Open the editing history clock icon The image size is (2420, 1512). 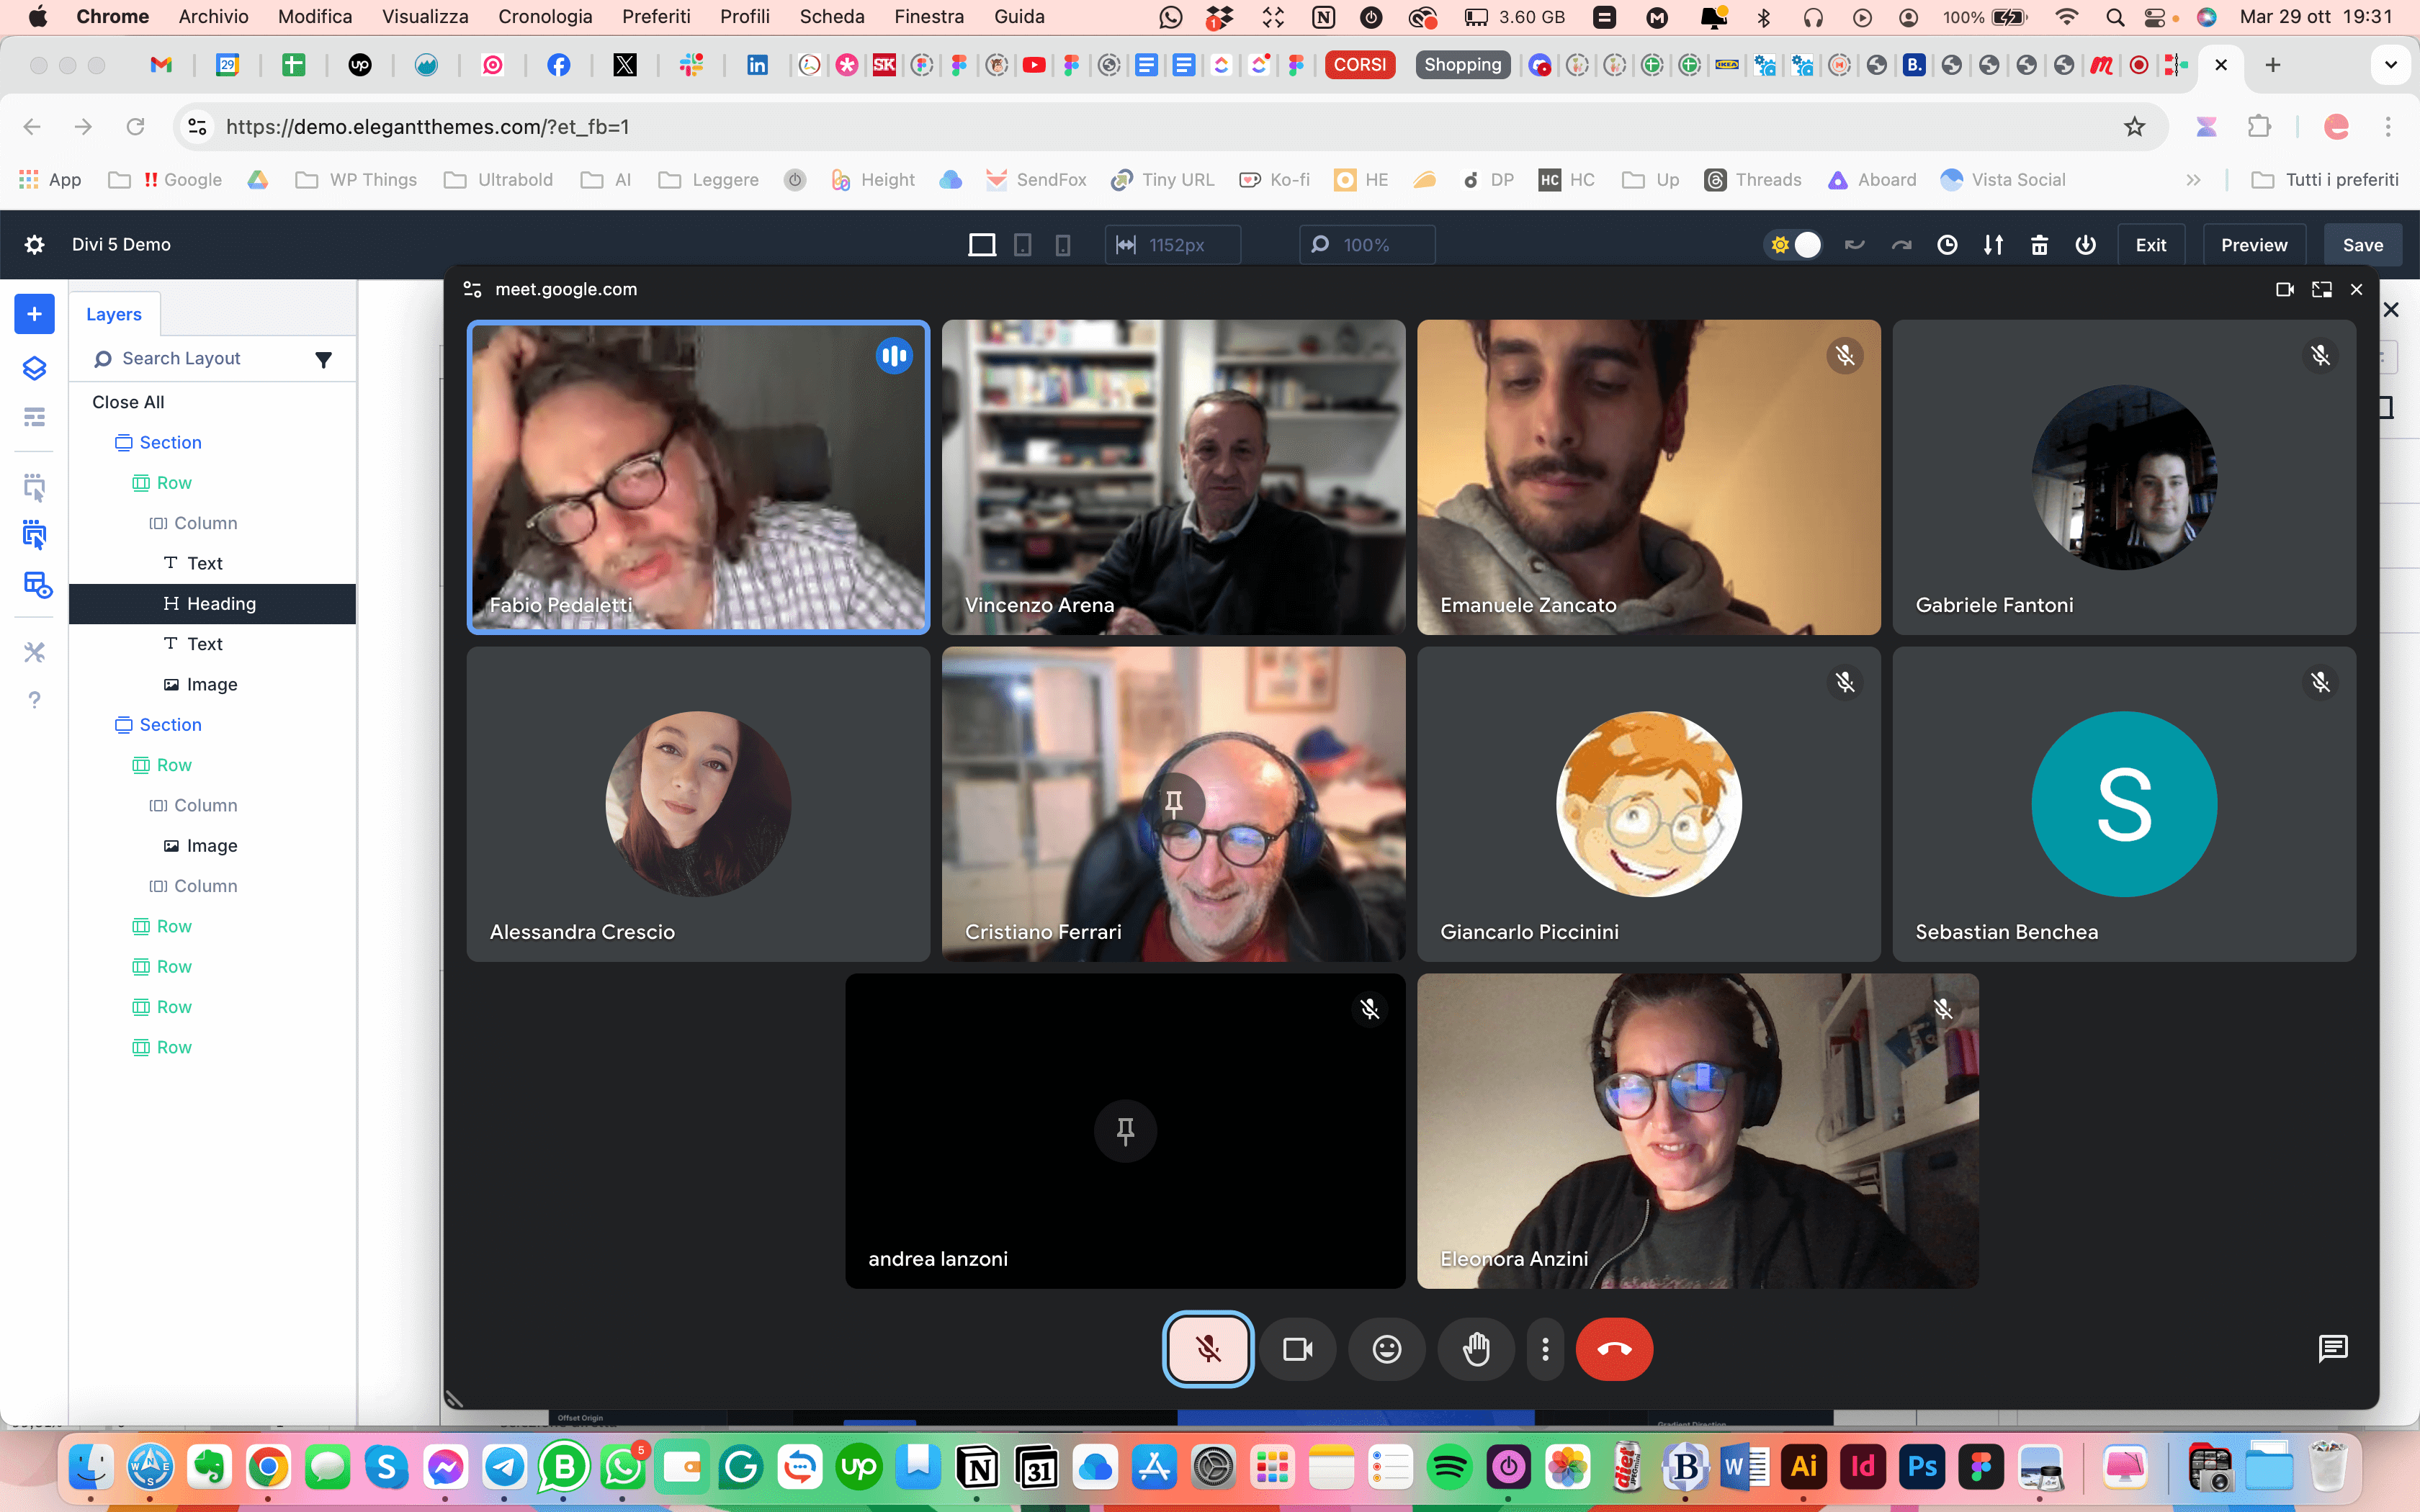pos(1946,244)
